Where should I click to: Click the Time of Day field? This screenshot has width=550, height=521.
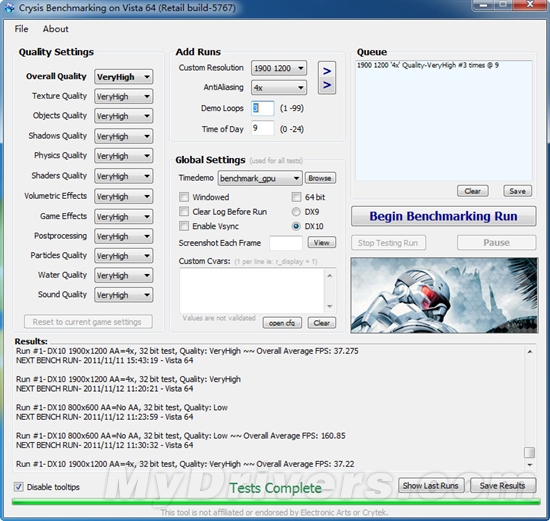click(x=262, y=128)
